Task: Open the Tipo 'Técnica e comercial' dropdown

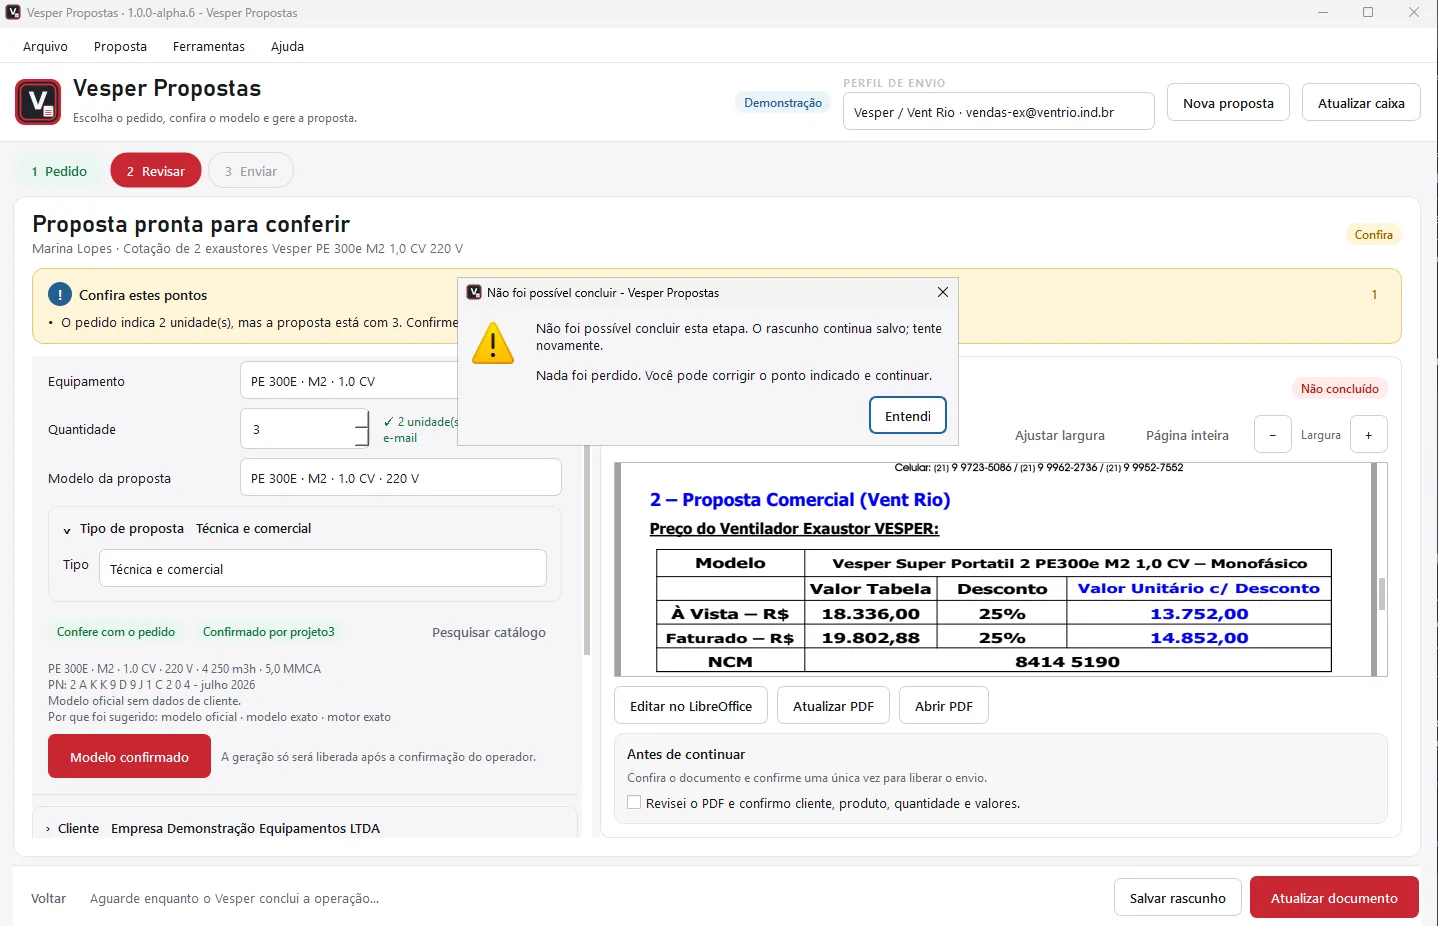Action: click(323, 568)
